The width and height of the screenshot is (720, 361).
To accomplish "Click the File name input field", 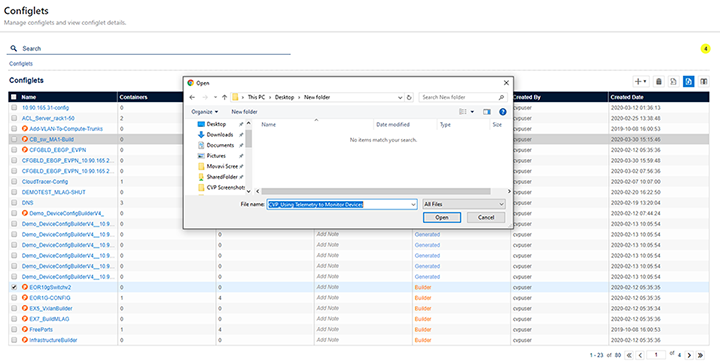I will pyautogui.click(x=342, y=204).
